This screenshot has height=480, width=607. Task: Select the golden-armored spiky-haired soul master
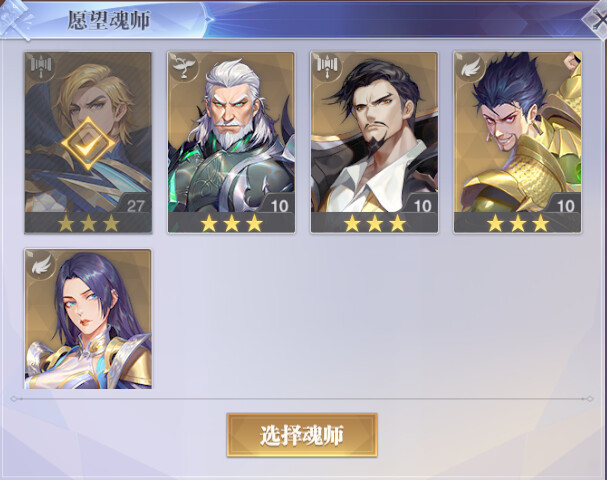518,142
